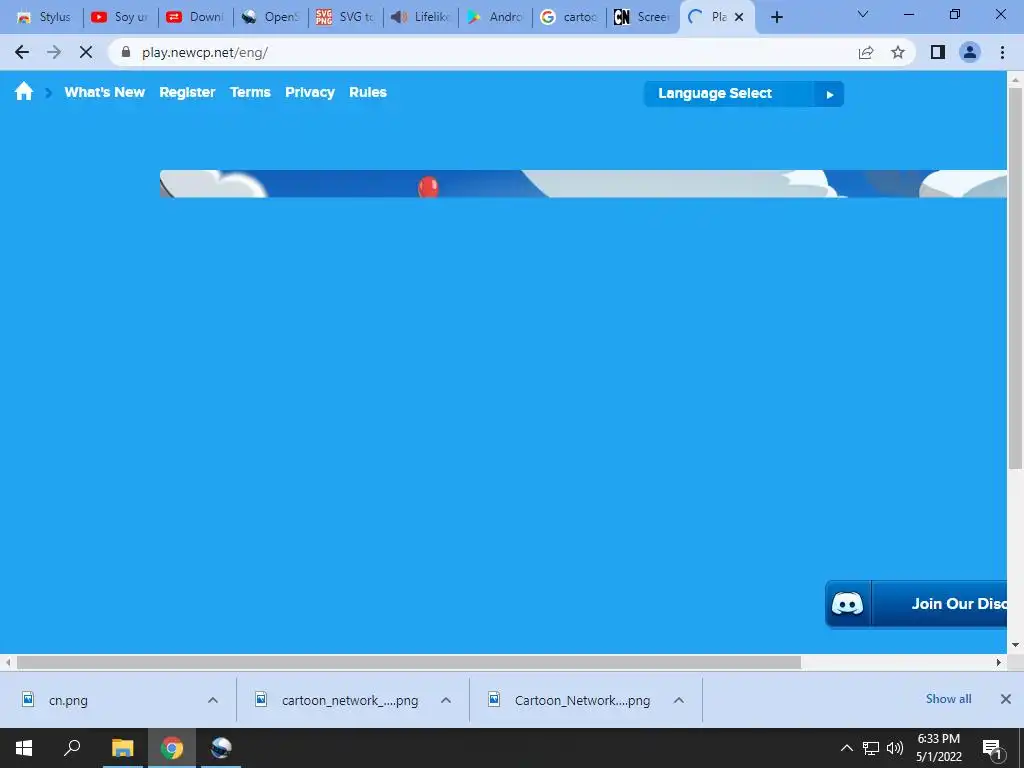
Task: Open the Windows Start menu
Action: [24, 748]
